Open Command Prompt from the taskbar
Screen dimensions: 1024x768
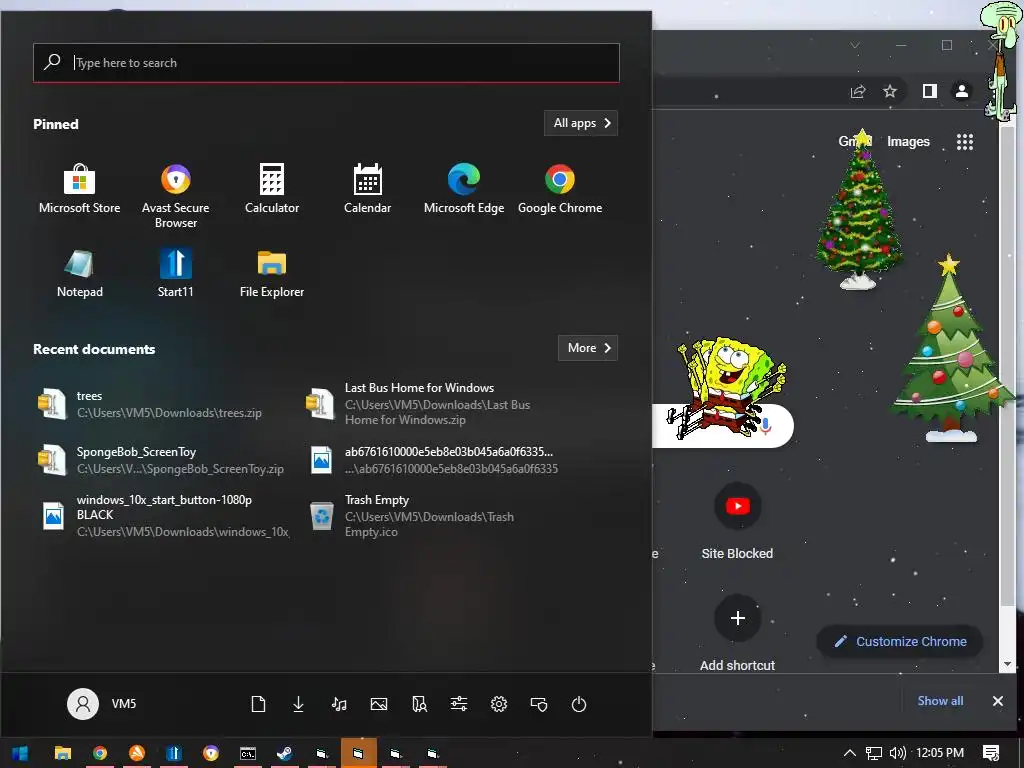(248, 753)
